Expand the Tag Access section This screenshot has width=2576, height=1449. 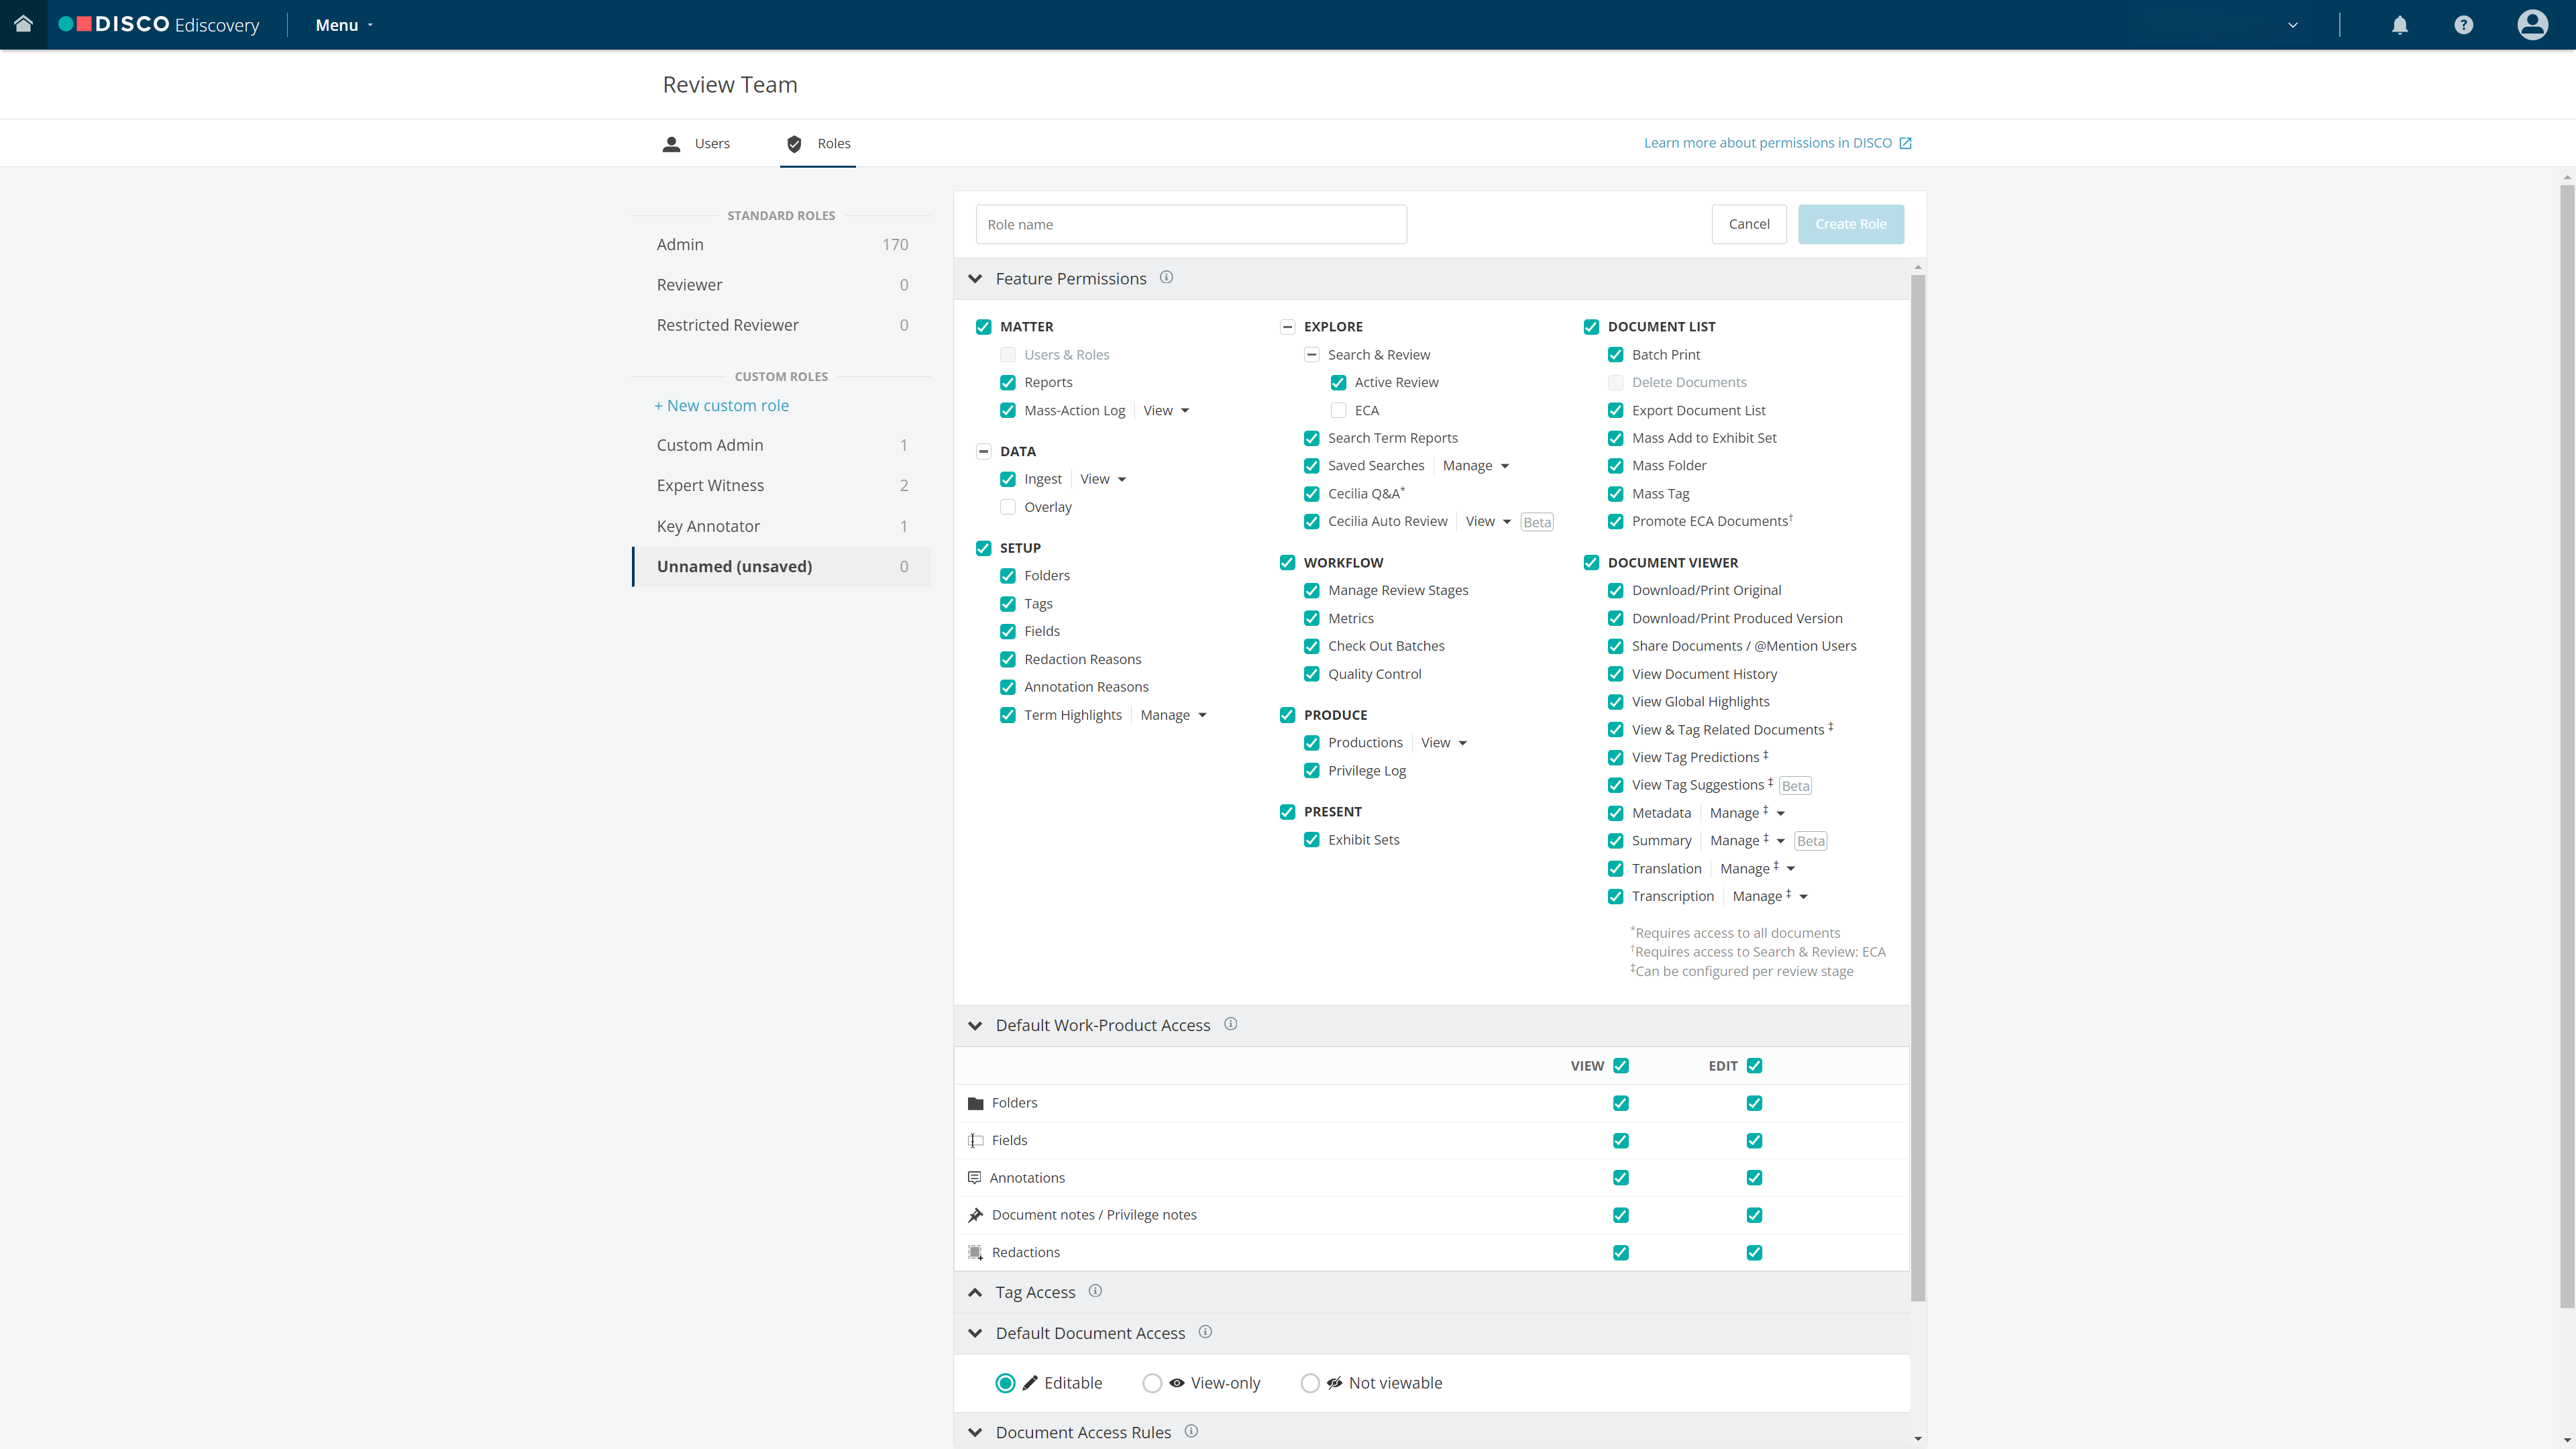(975, 1292)
